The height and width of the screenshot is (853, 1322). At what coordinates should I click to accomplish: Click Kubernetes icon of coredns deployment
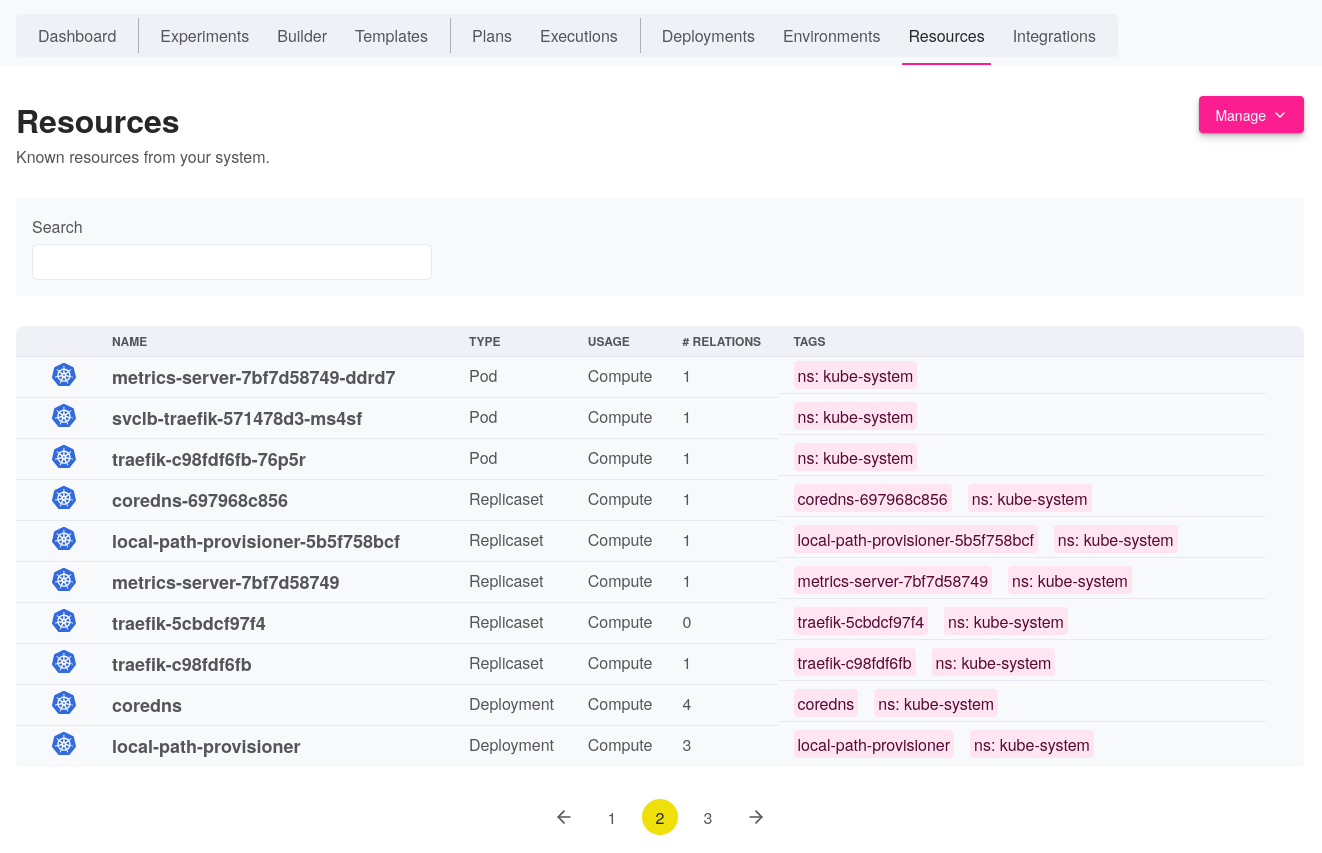tap(64, 704)
